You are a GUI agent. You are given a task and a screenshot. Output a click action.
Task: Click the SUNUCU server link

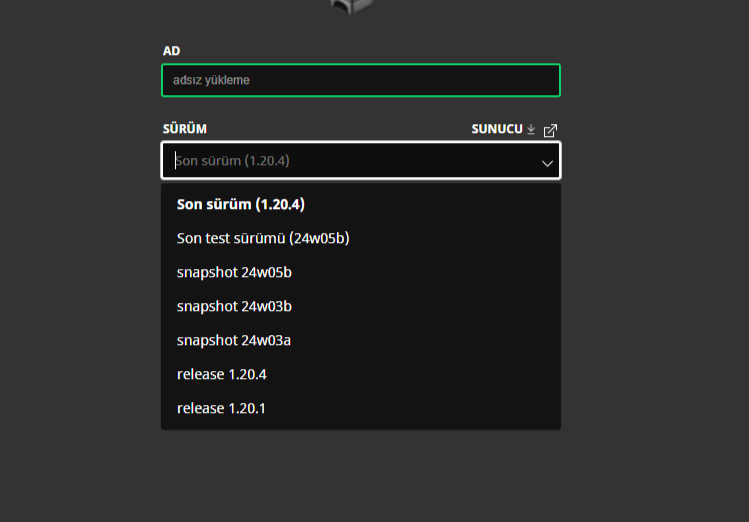(x=496, y=130)
